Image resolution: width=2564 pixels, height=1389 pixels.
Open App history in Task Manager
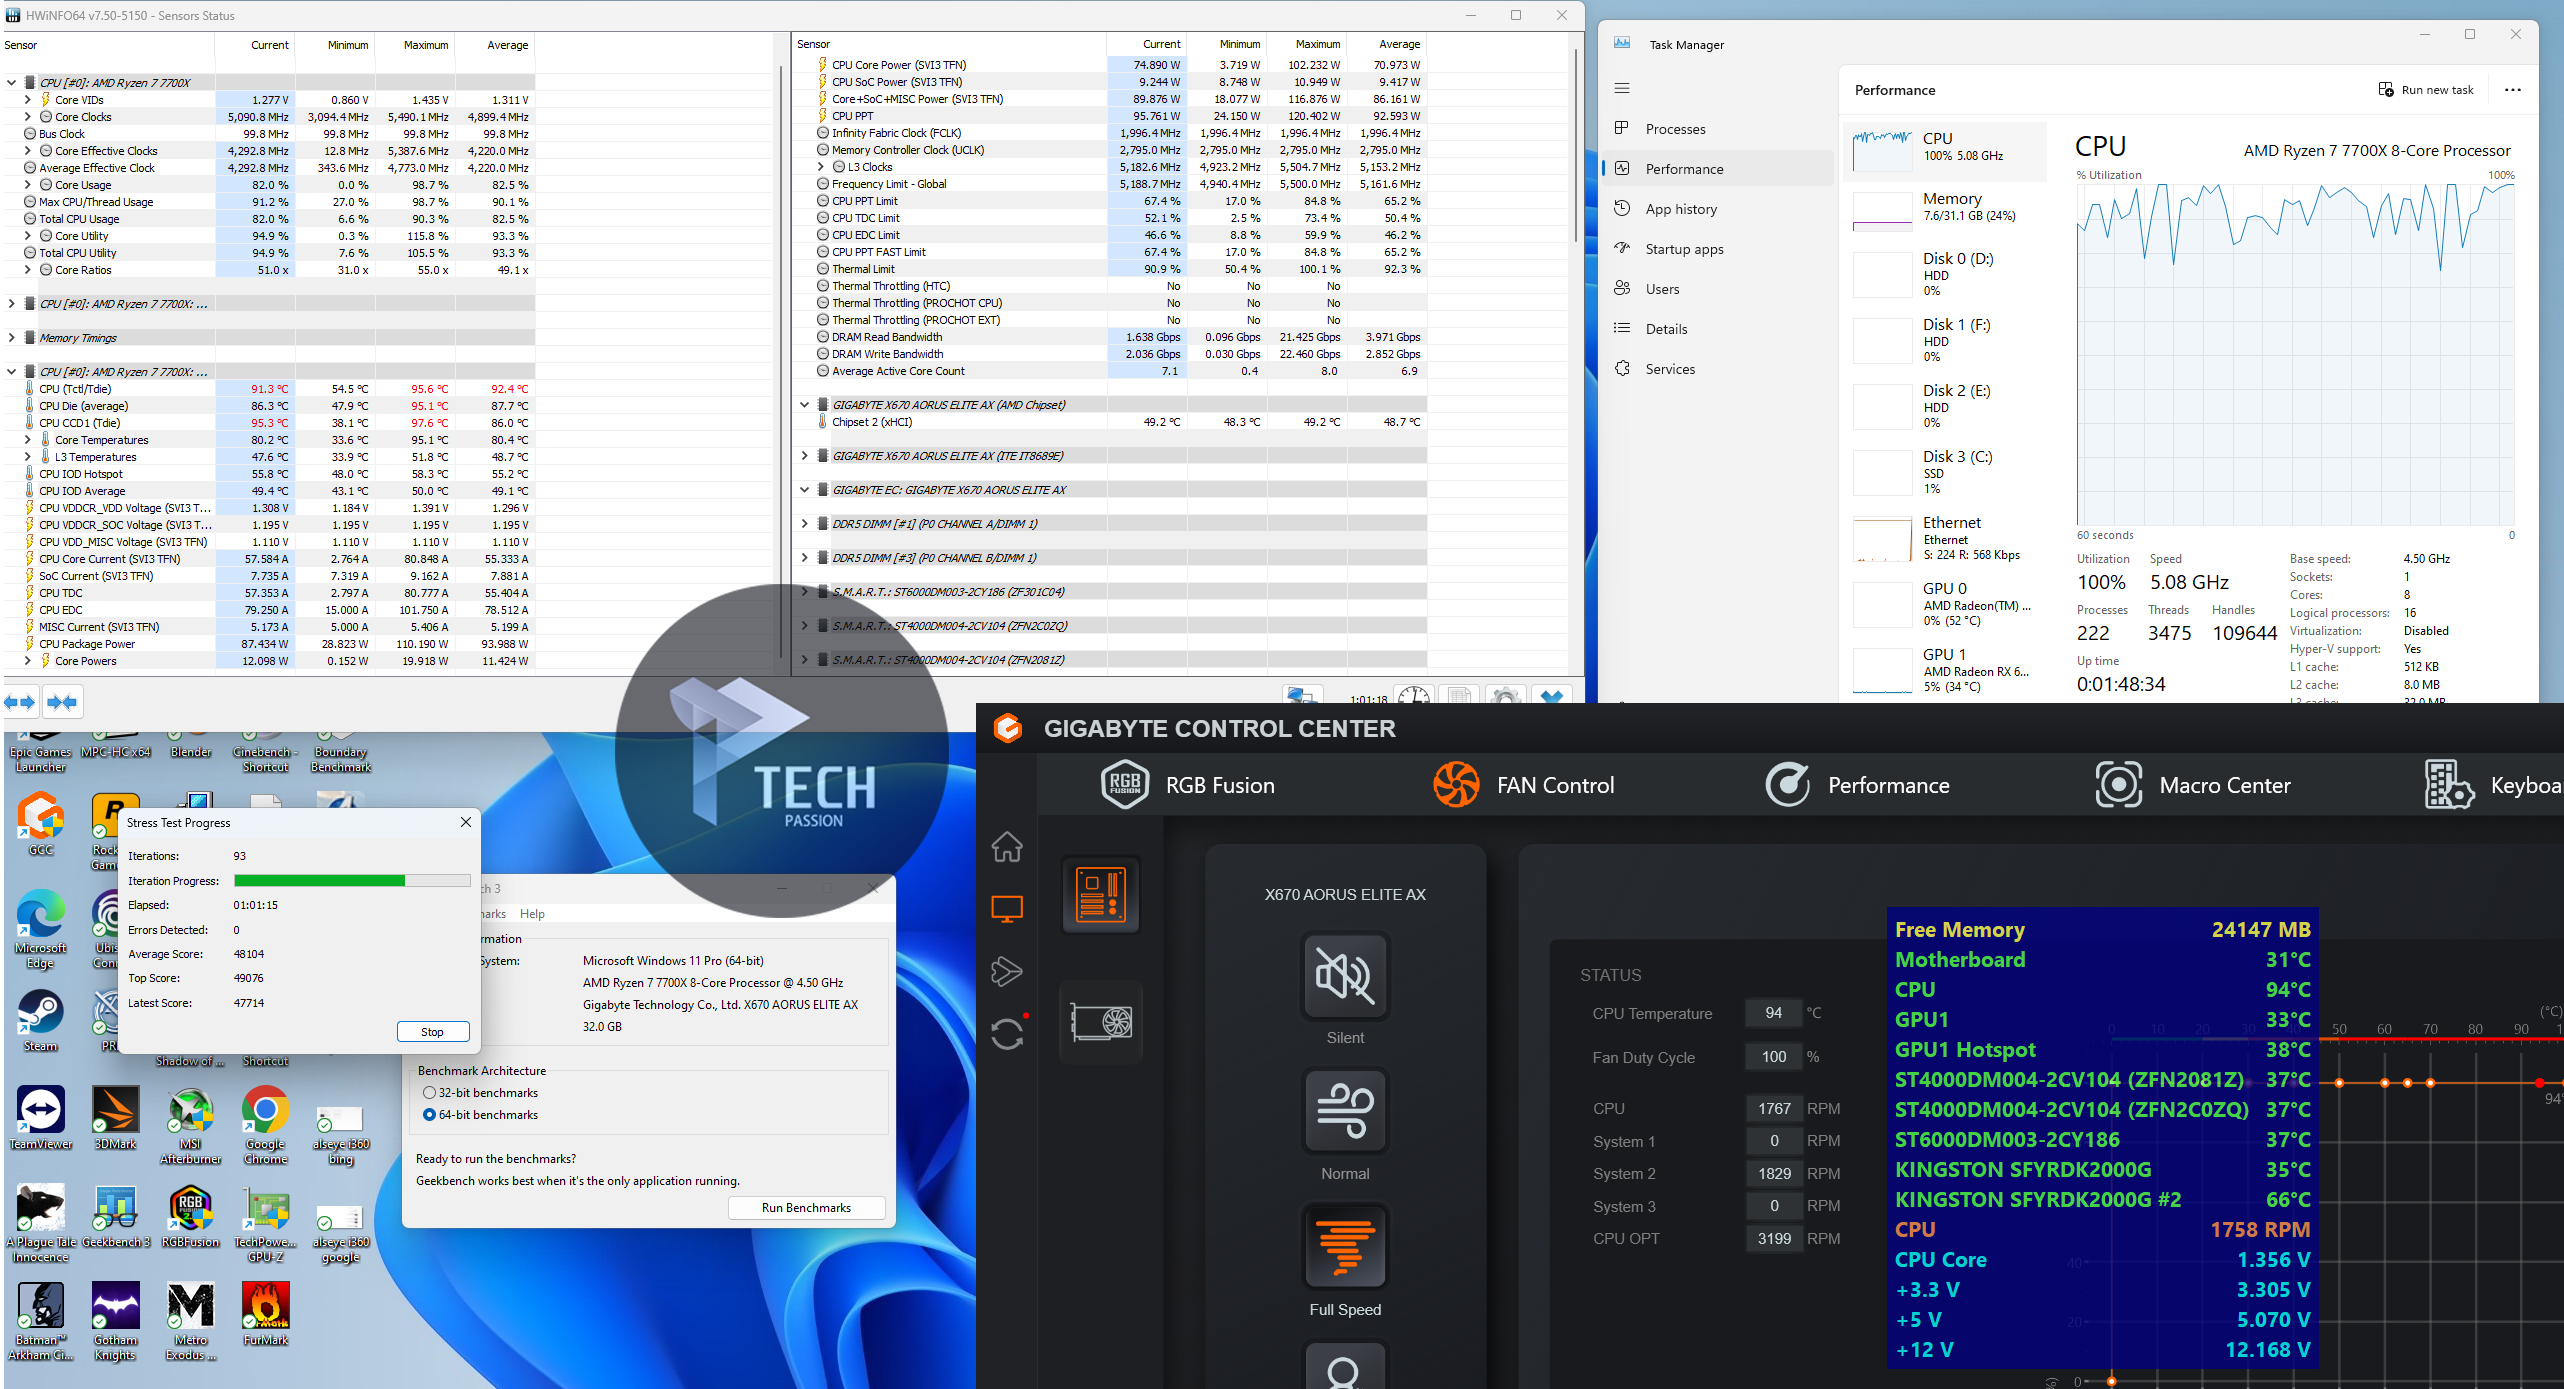[x=1680, y=209]
